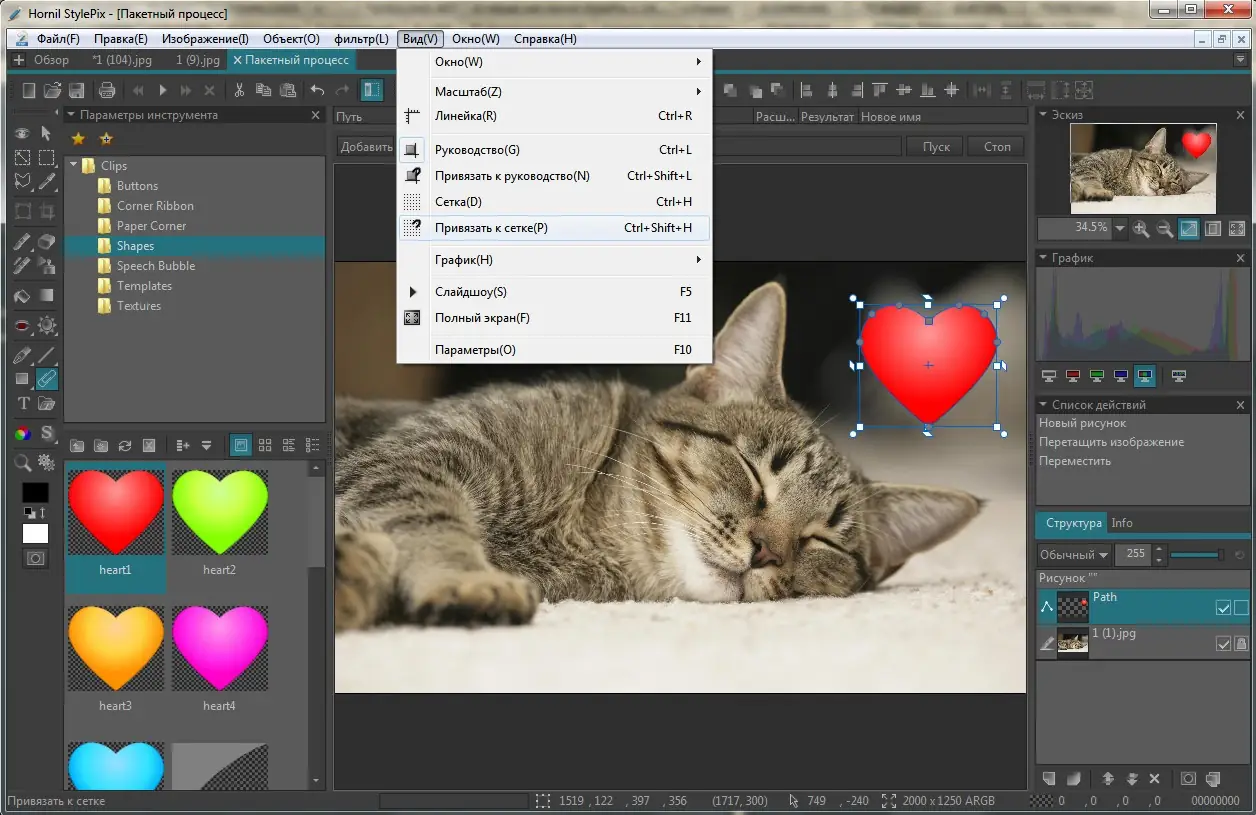1256x815 pixels.
Task: Select the clip (paperclip) tool
Action: [46, 379]
